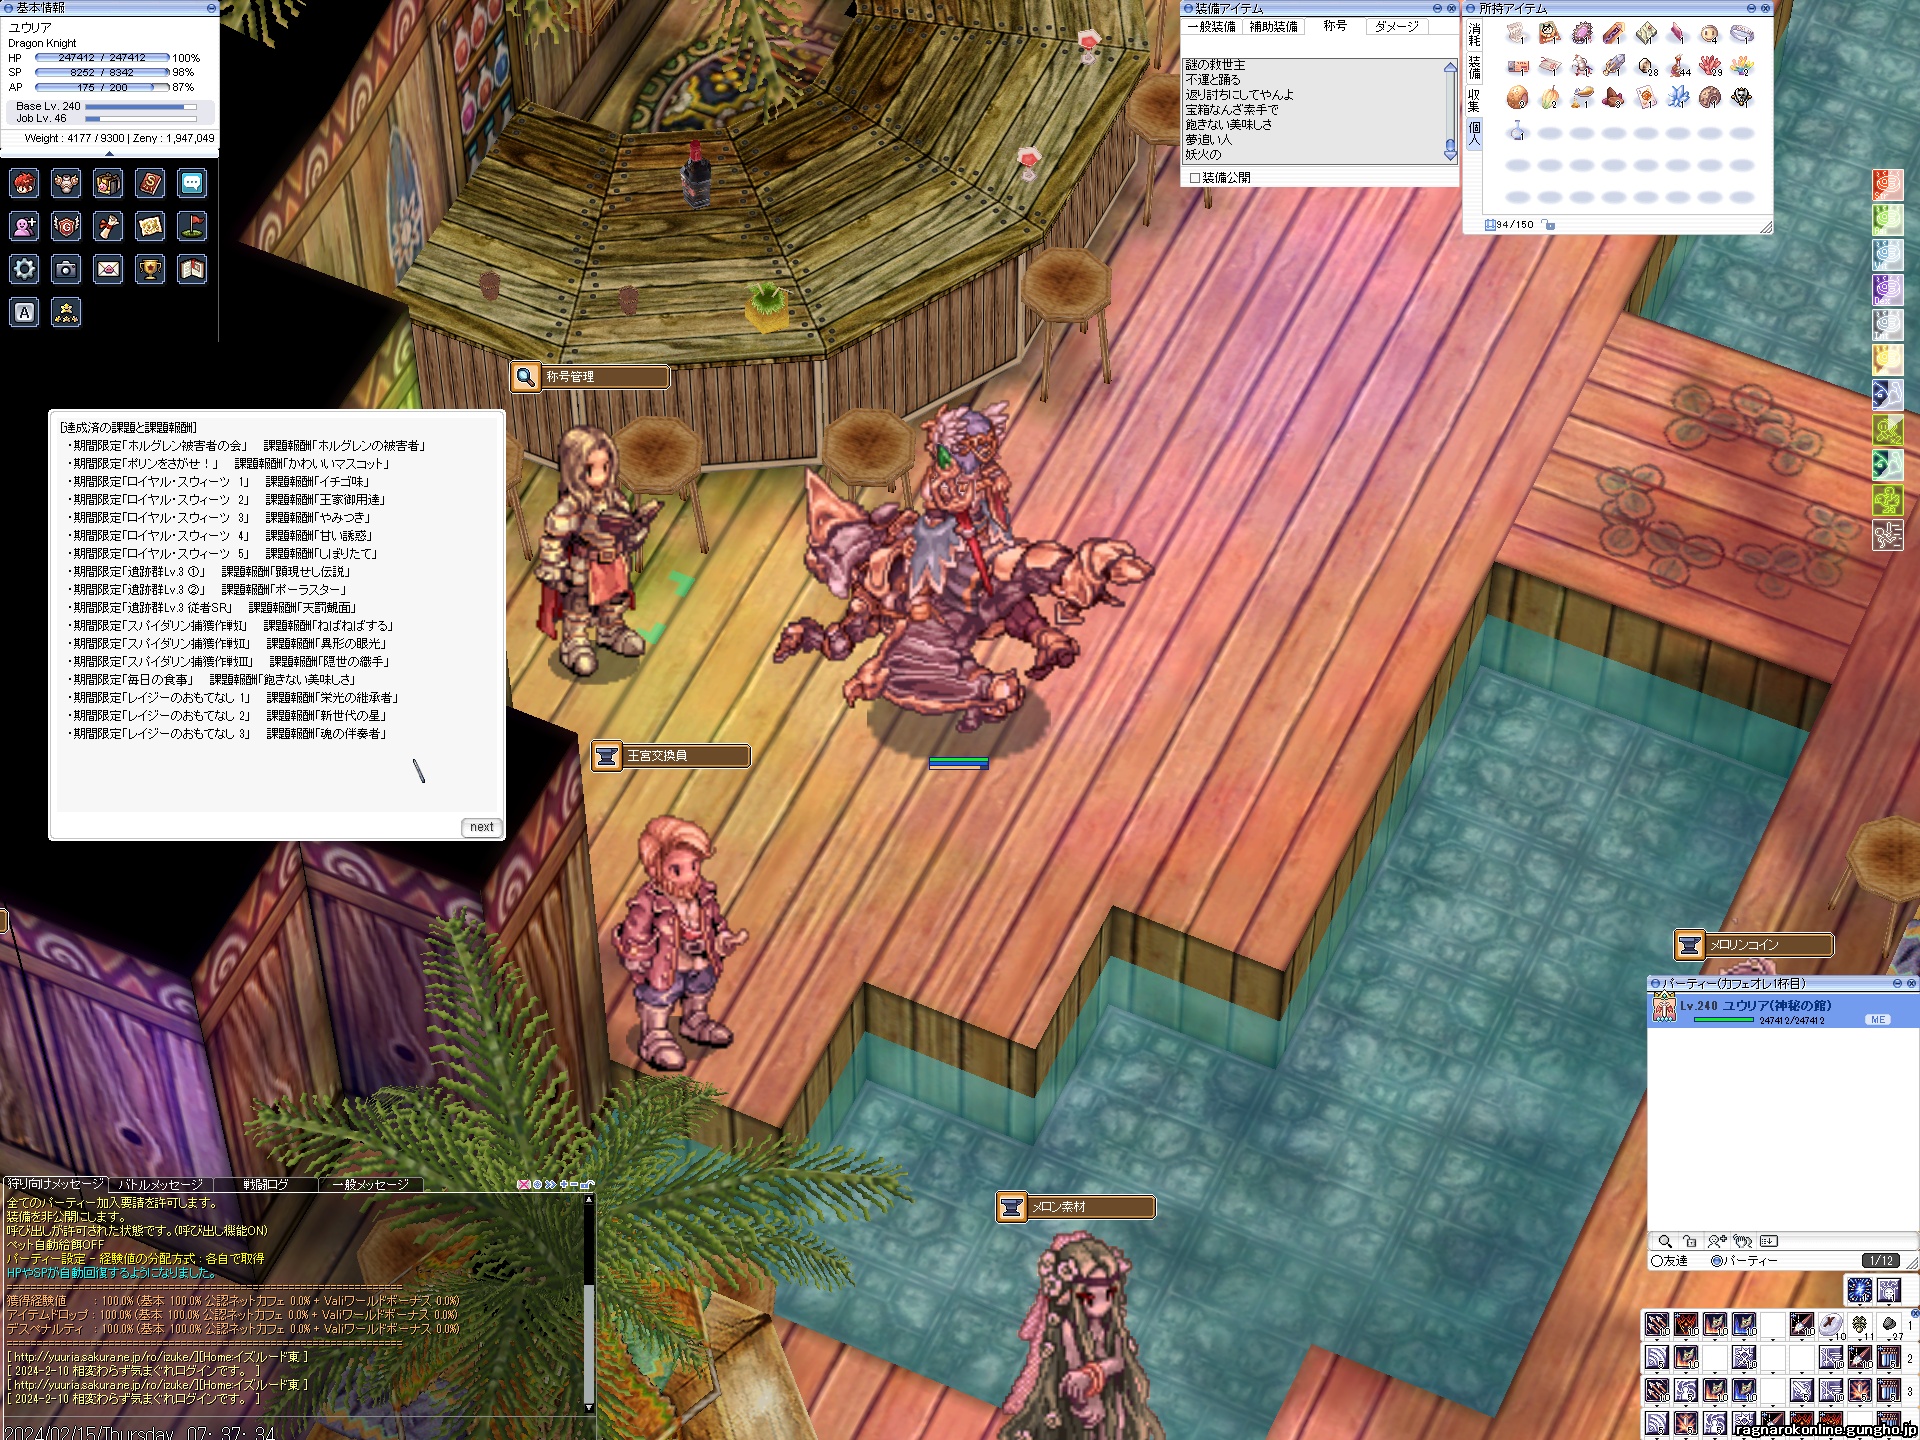Click the 王宮交換員 NPC label

pos(671,756)
